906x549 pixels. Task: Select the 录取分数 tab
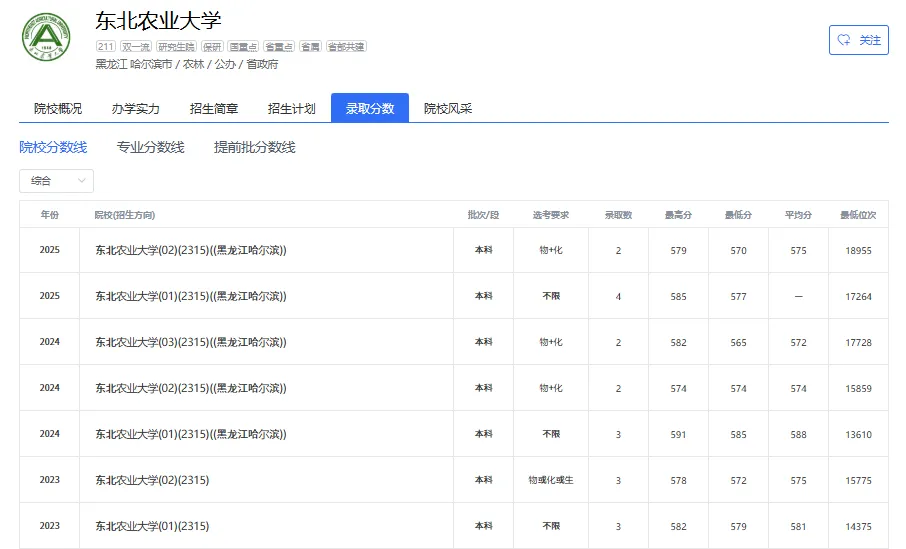pyautogui.click(x=370, y=109)
